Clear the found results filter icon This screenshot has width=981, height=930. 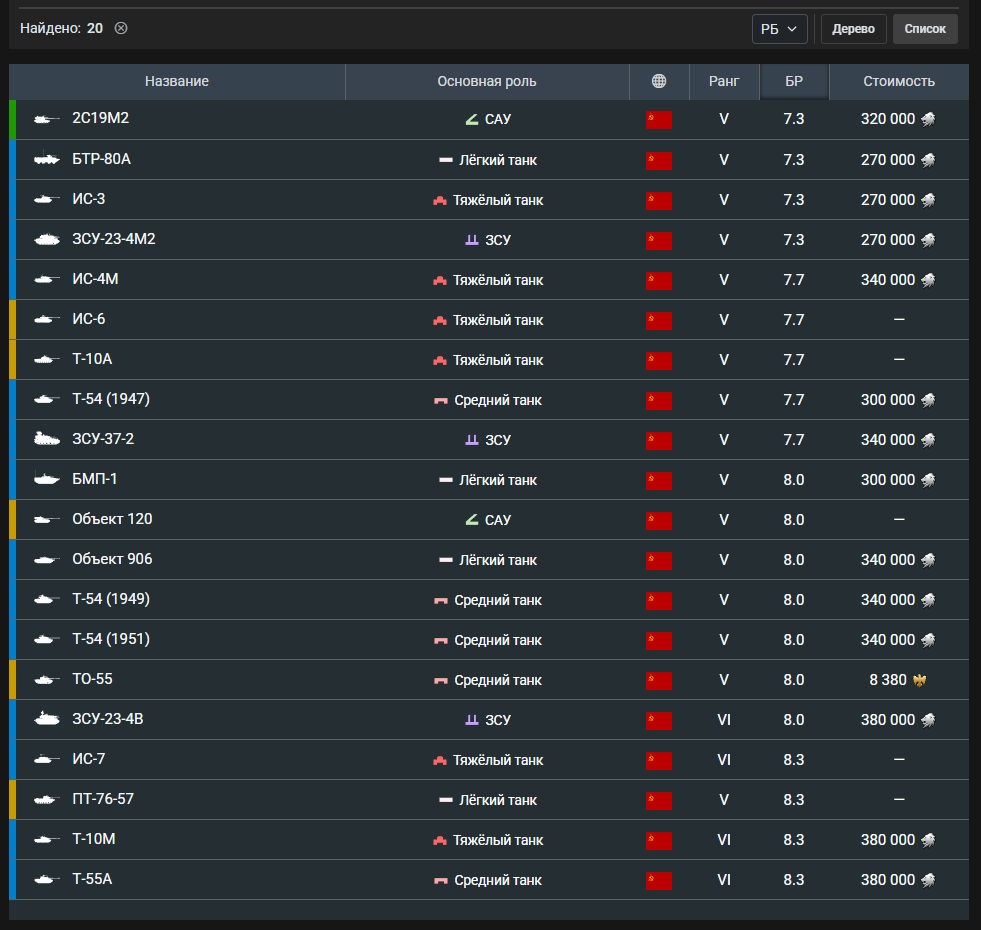(x=121, y=29)
